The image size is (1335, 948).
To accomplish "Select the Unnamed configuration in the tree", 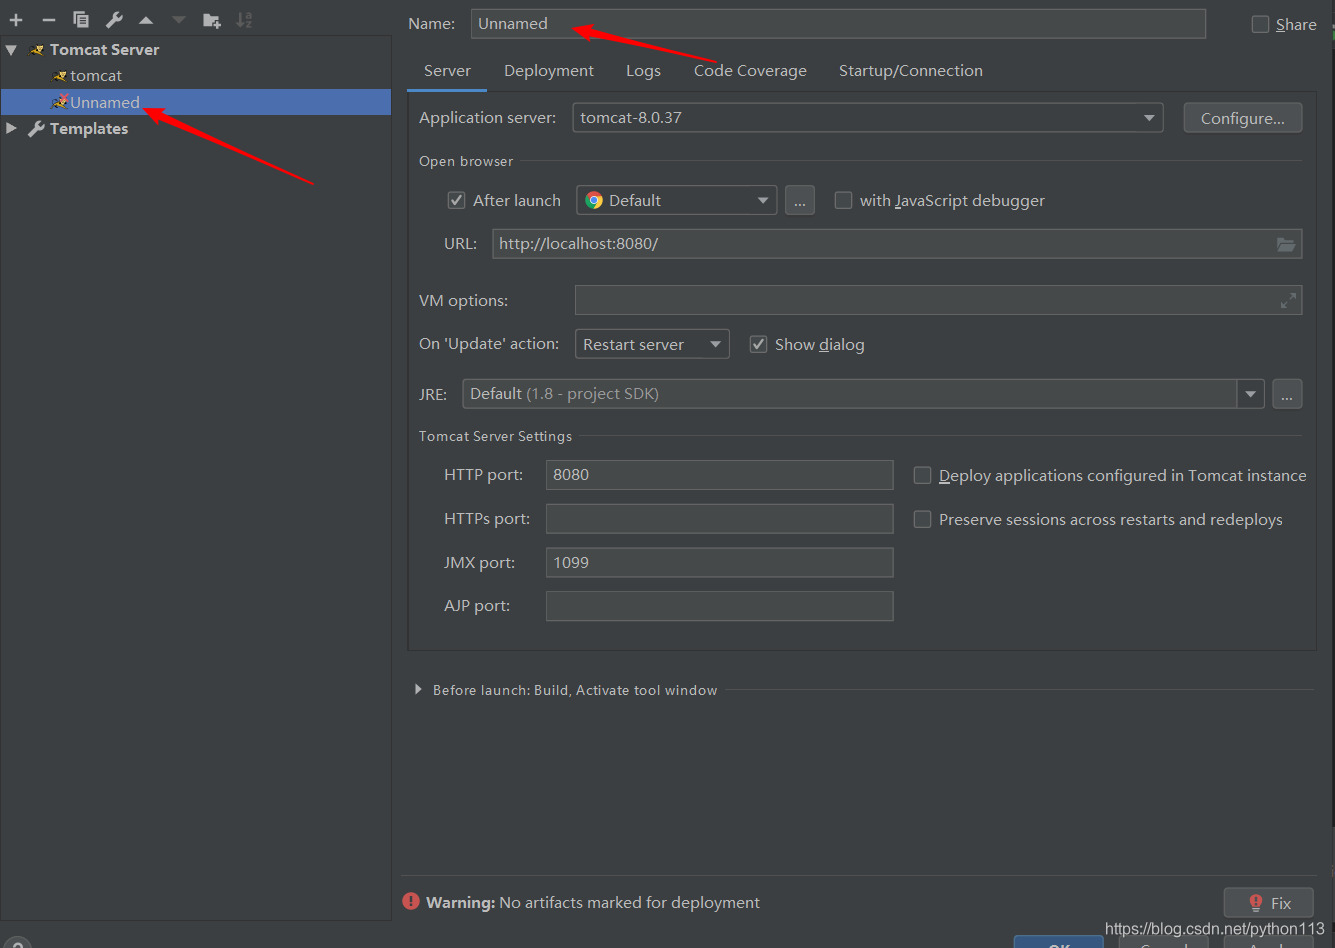I will (195, 102).
